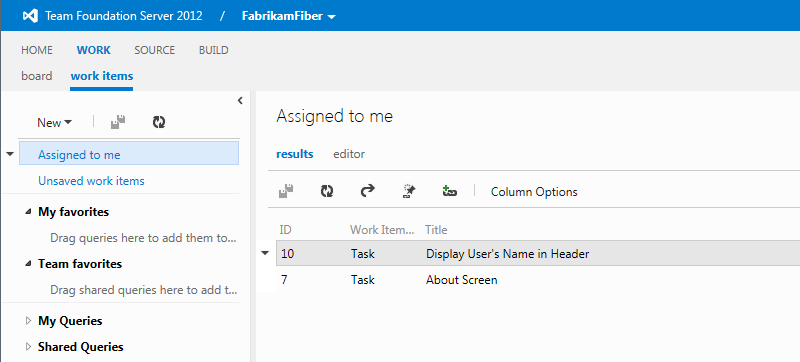This screenshot has height=362, width=800.
Task: Switch to the editor tab
Action: pos(349,154)
